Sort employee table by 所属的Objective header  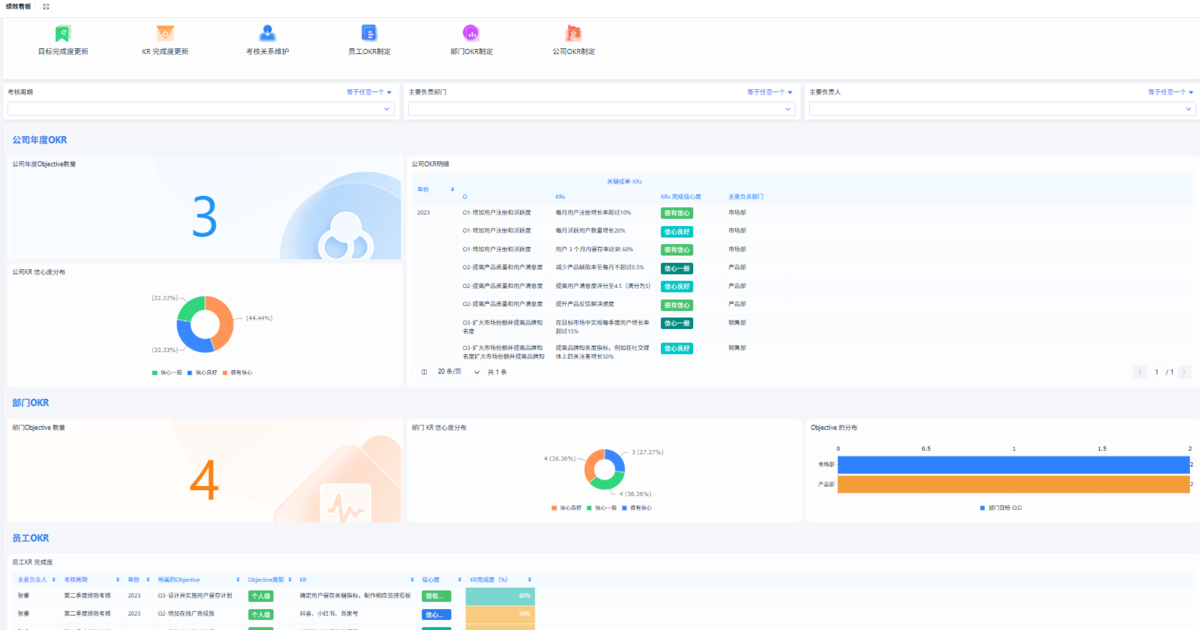coord(196,579)
